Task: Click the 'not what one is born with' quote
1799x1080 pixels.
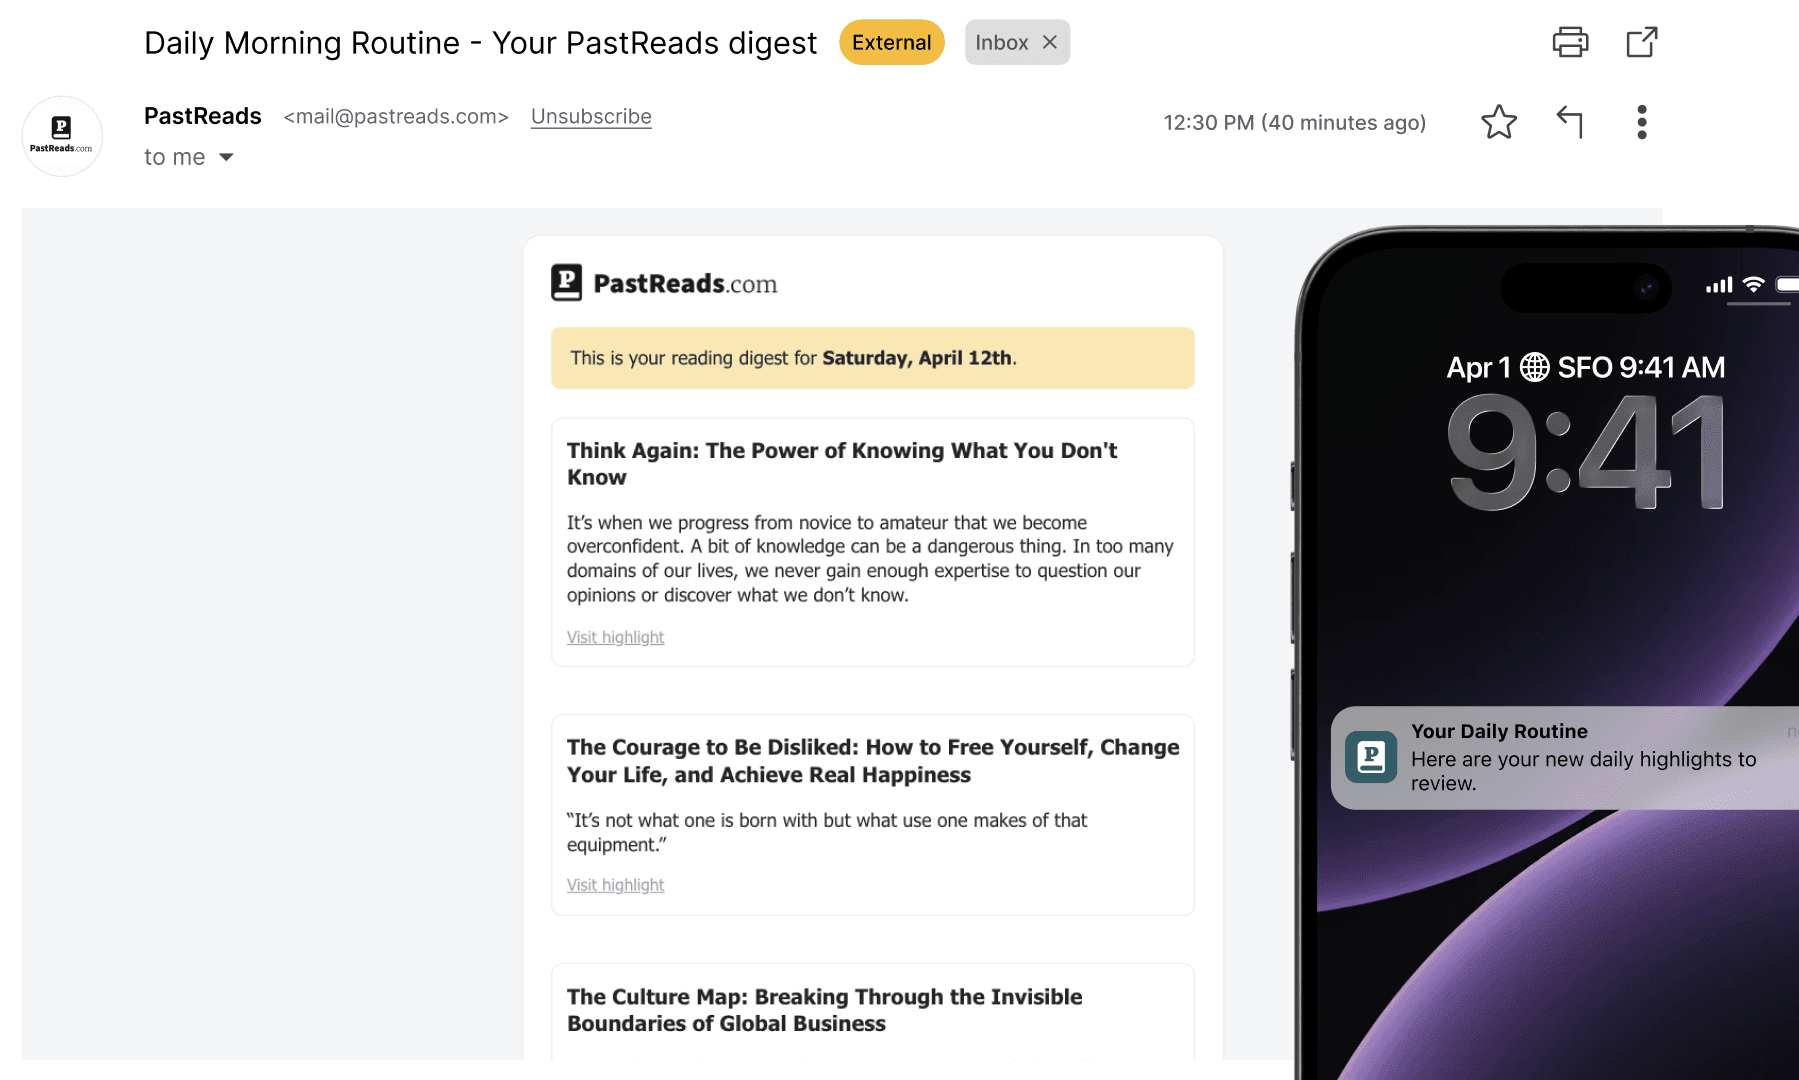Action: coord(827,832)
